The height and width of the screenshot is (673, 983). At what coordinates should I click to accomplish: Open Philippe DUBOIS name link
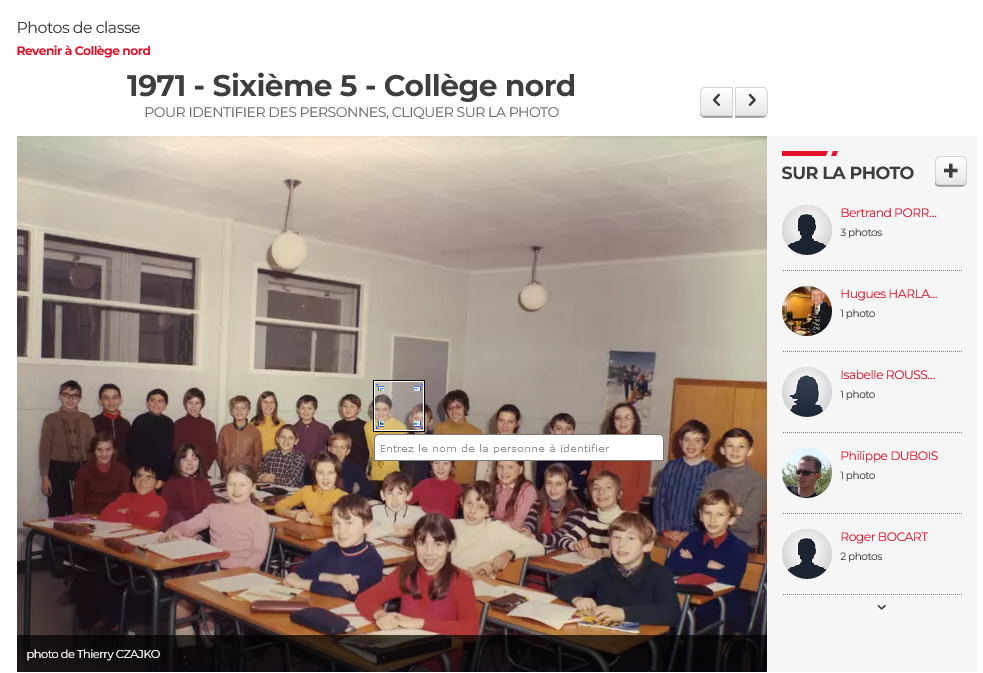(x=889, y=456)
